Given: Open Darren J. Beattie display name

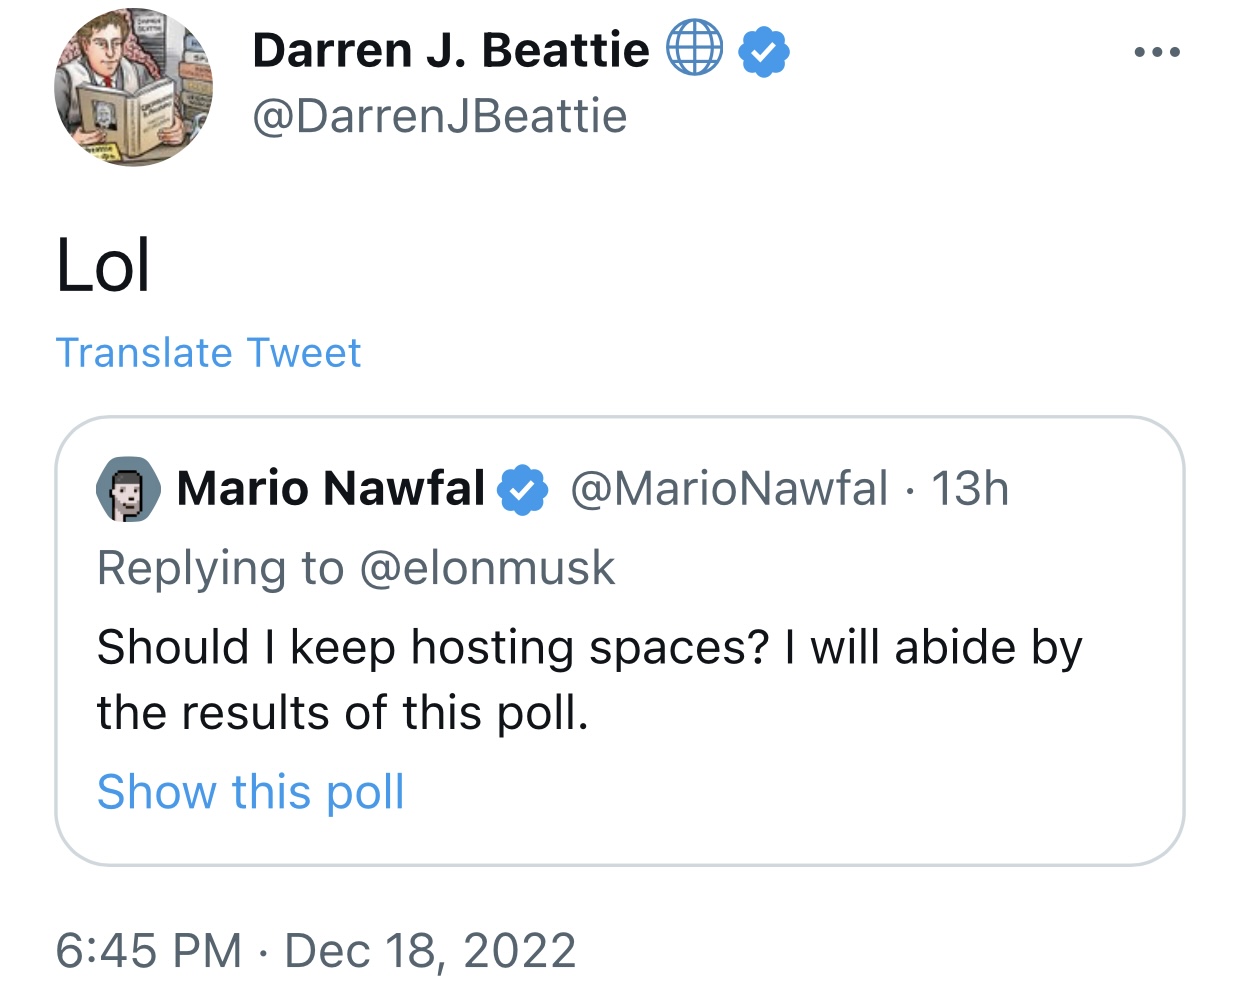Looking at the screenshot, I should coord(451,50).
